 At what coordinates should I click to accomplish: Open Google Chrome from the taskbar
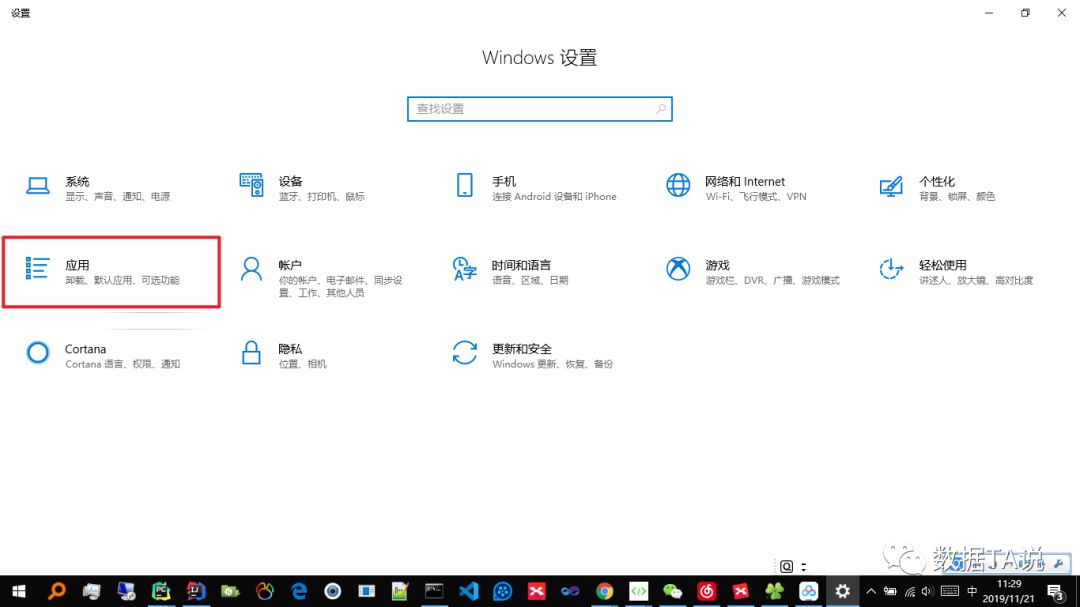point(604,591)
